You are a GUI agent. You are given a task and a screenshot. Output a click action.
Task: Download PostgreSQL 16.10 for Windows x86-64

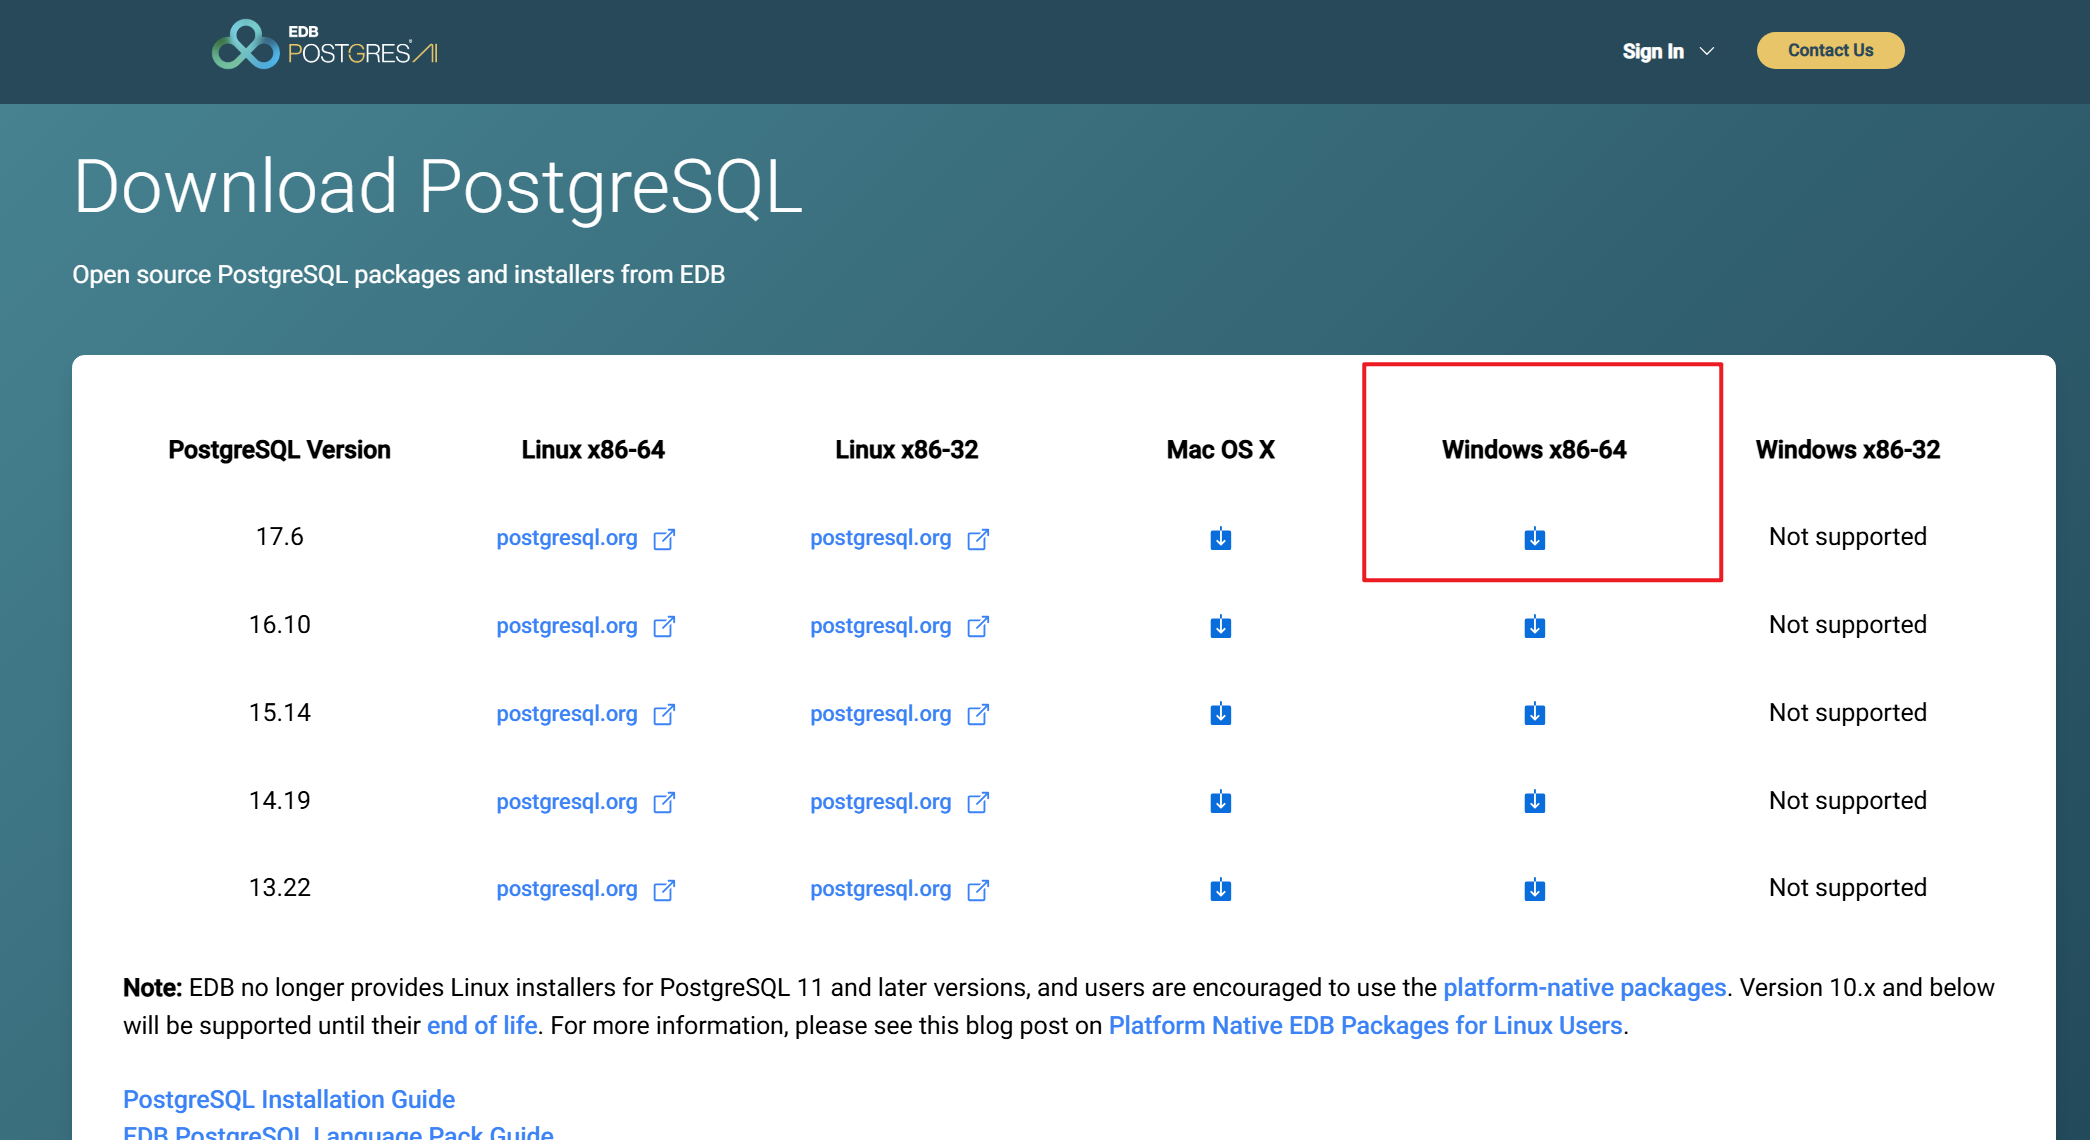(x=1534, y=627)
